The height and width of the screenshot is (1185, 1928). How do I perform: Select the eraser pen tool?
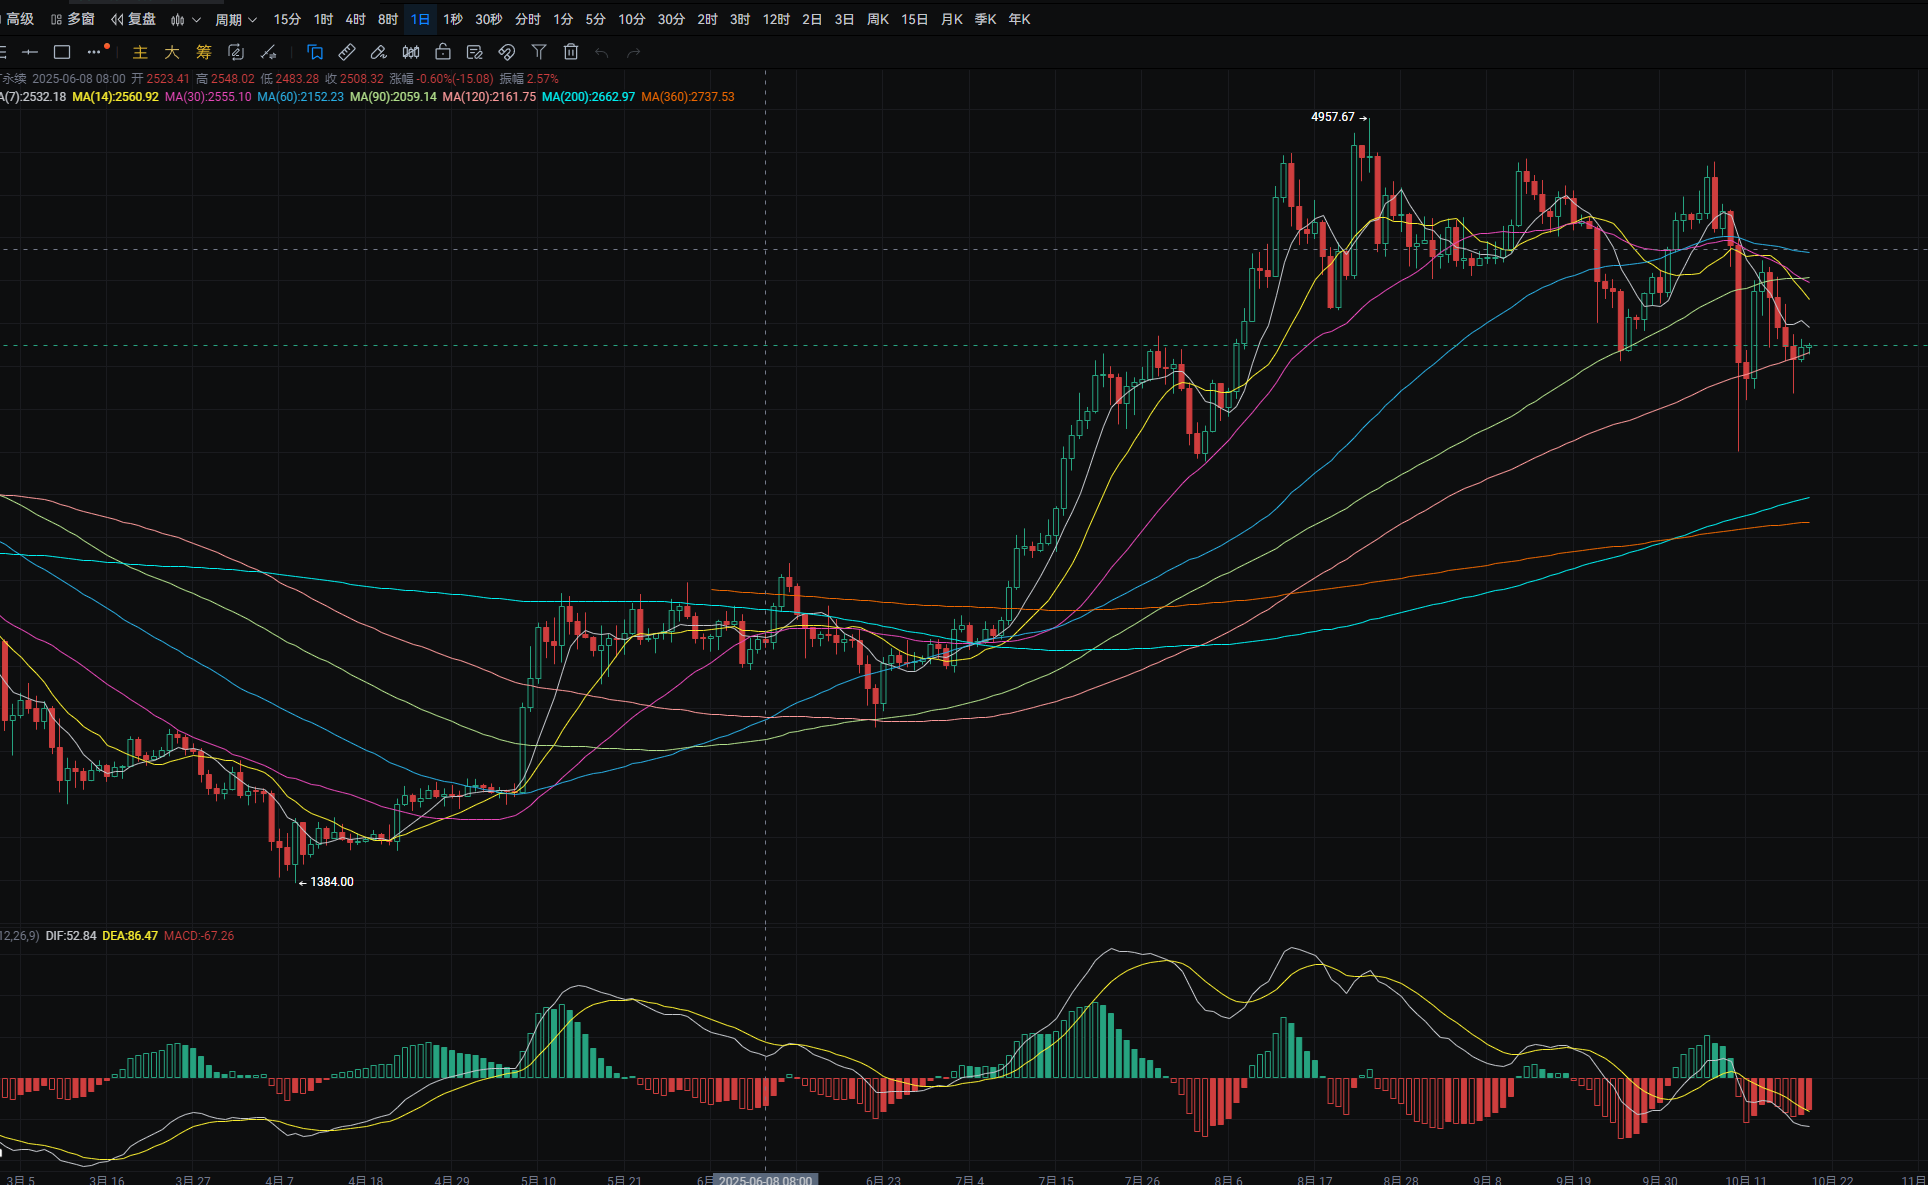(379, 52)
